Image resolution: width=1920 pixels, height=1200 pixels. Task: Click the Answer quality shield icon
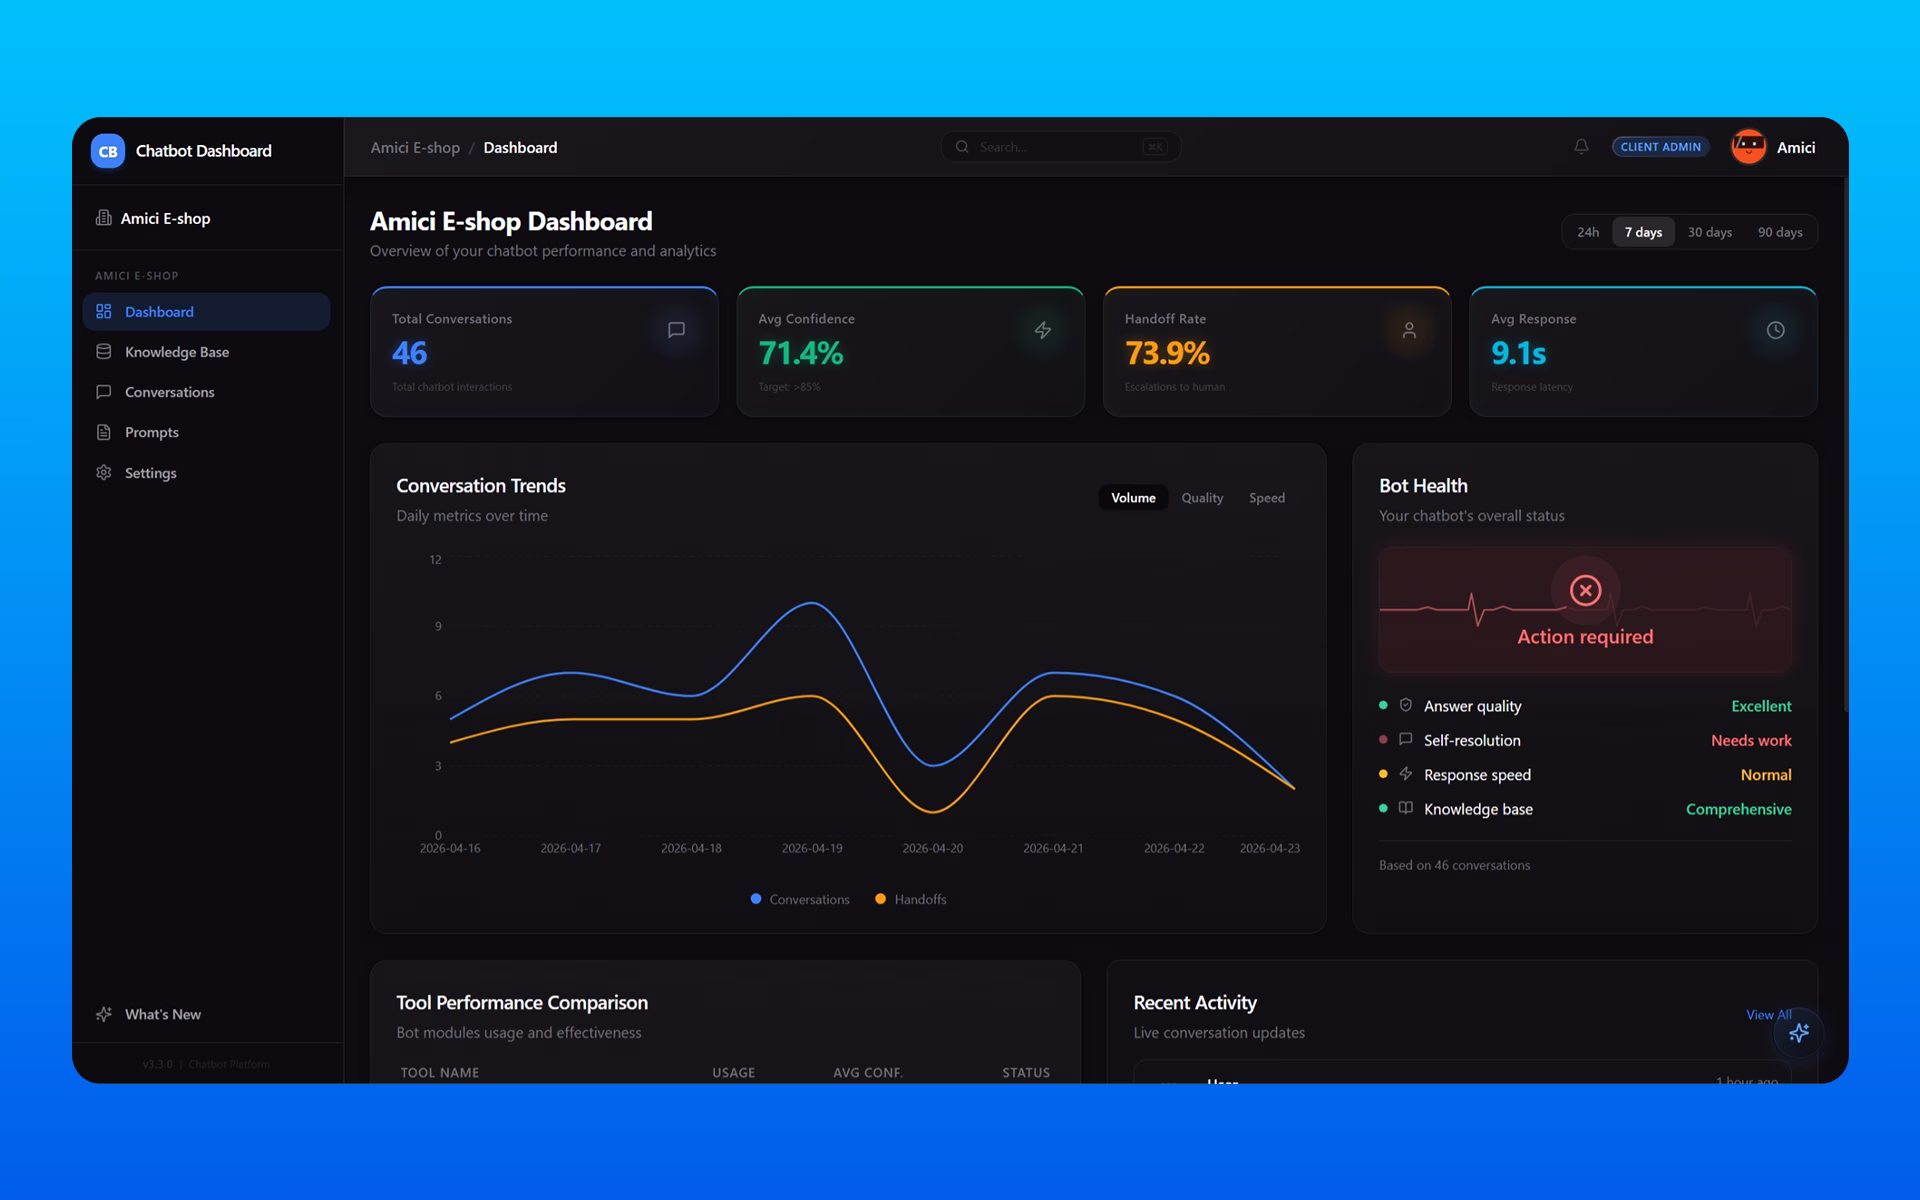pyautogui.click(x=1405, y=705)
